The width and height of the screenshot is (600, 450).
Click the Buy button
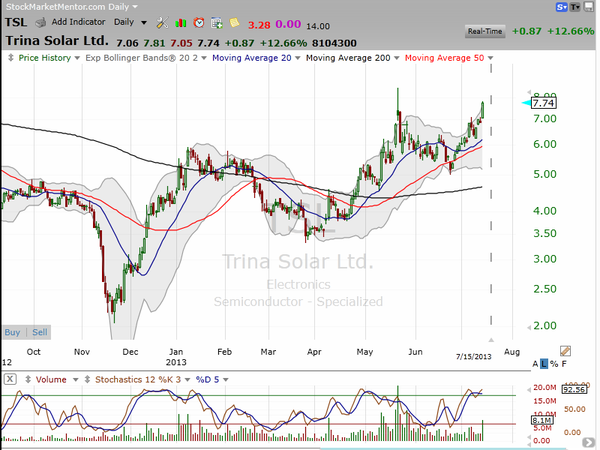click(12, 332)
